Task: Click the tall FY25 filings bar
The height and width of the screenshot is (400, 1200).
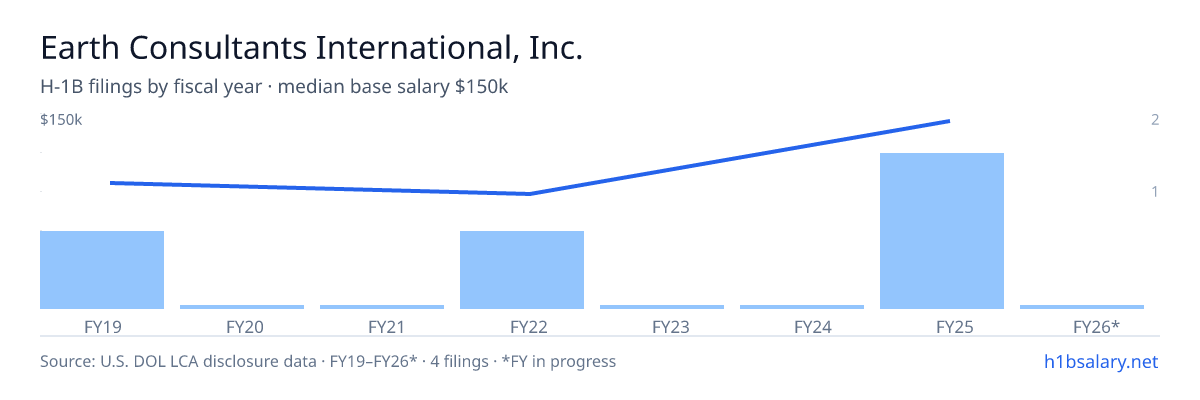Action: click(x=942, y=231)
